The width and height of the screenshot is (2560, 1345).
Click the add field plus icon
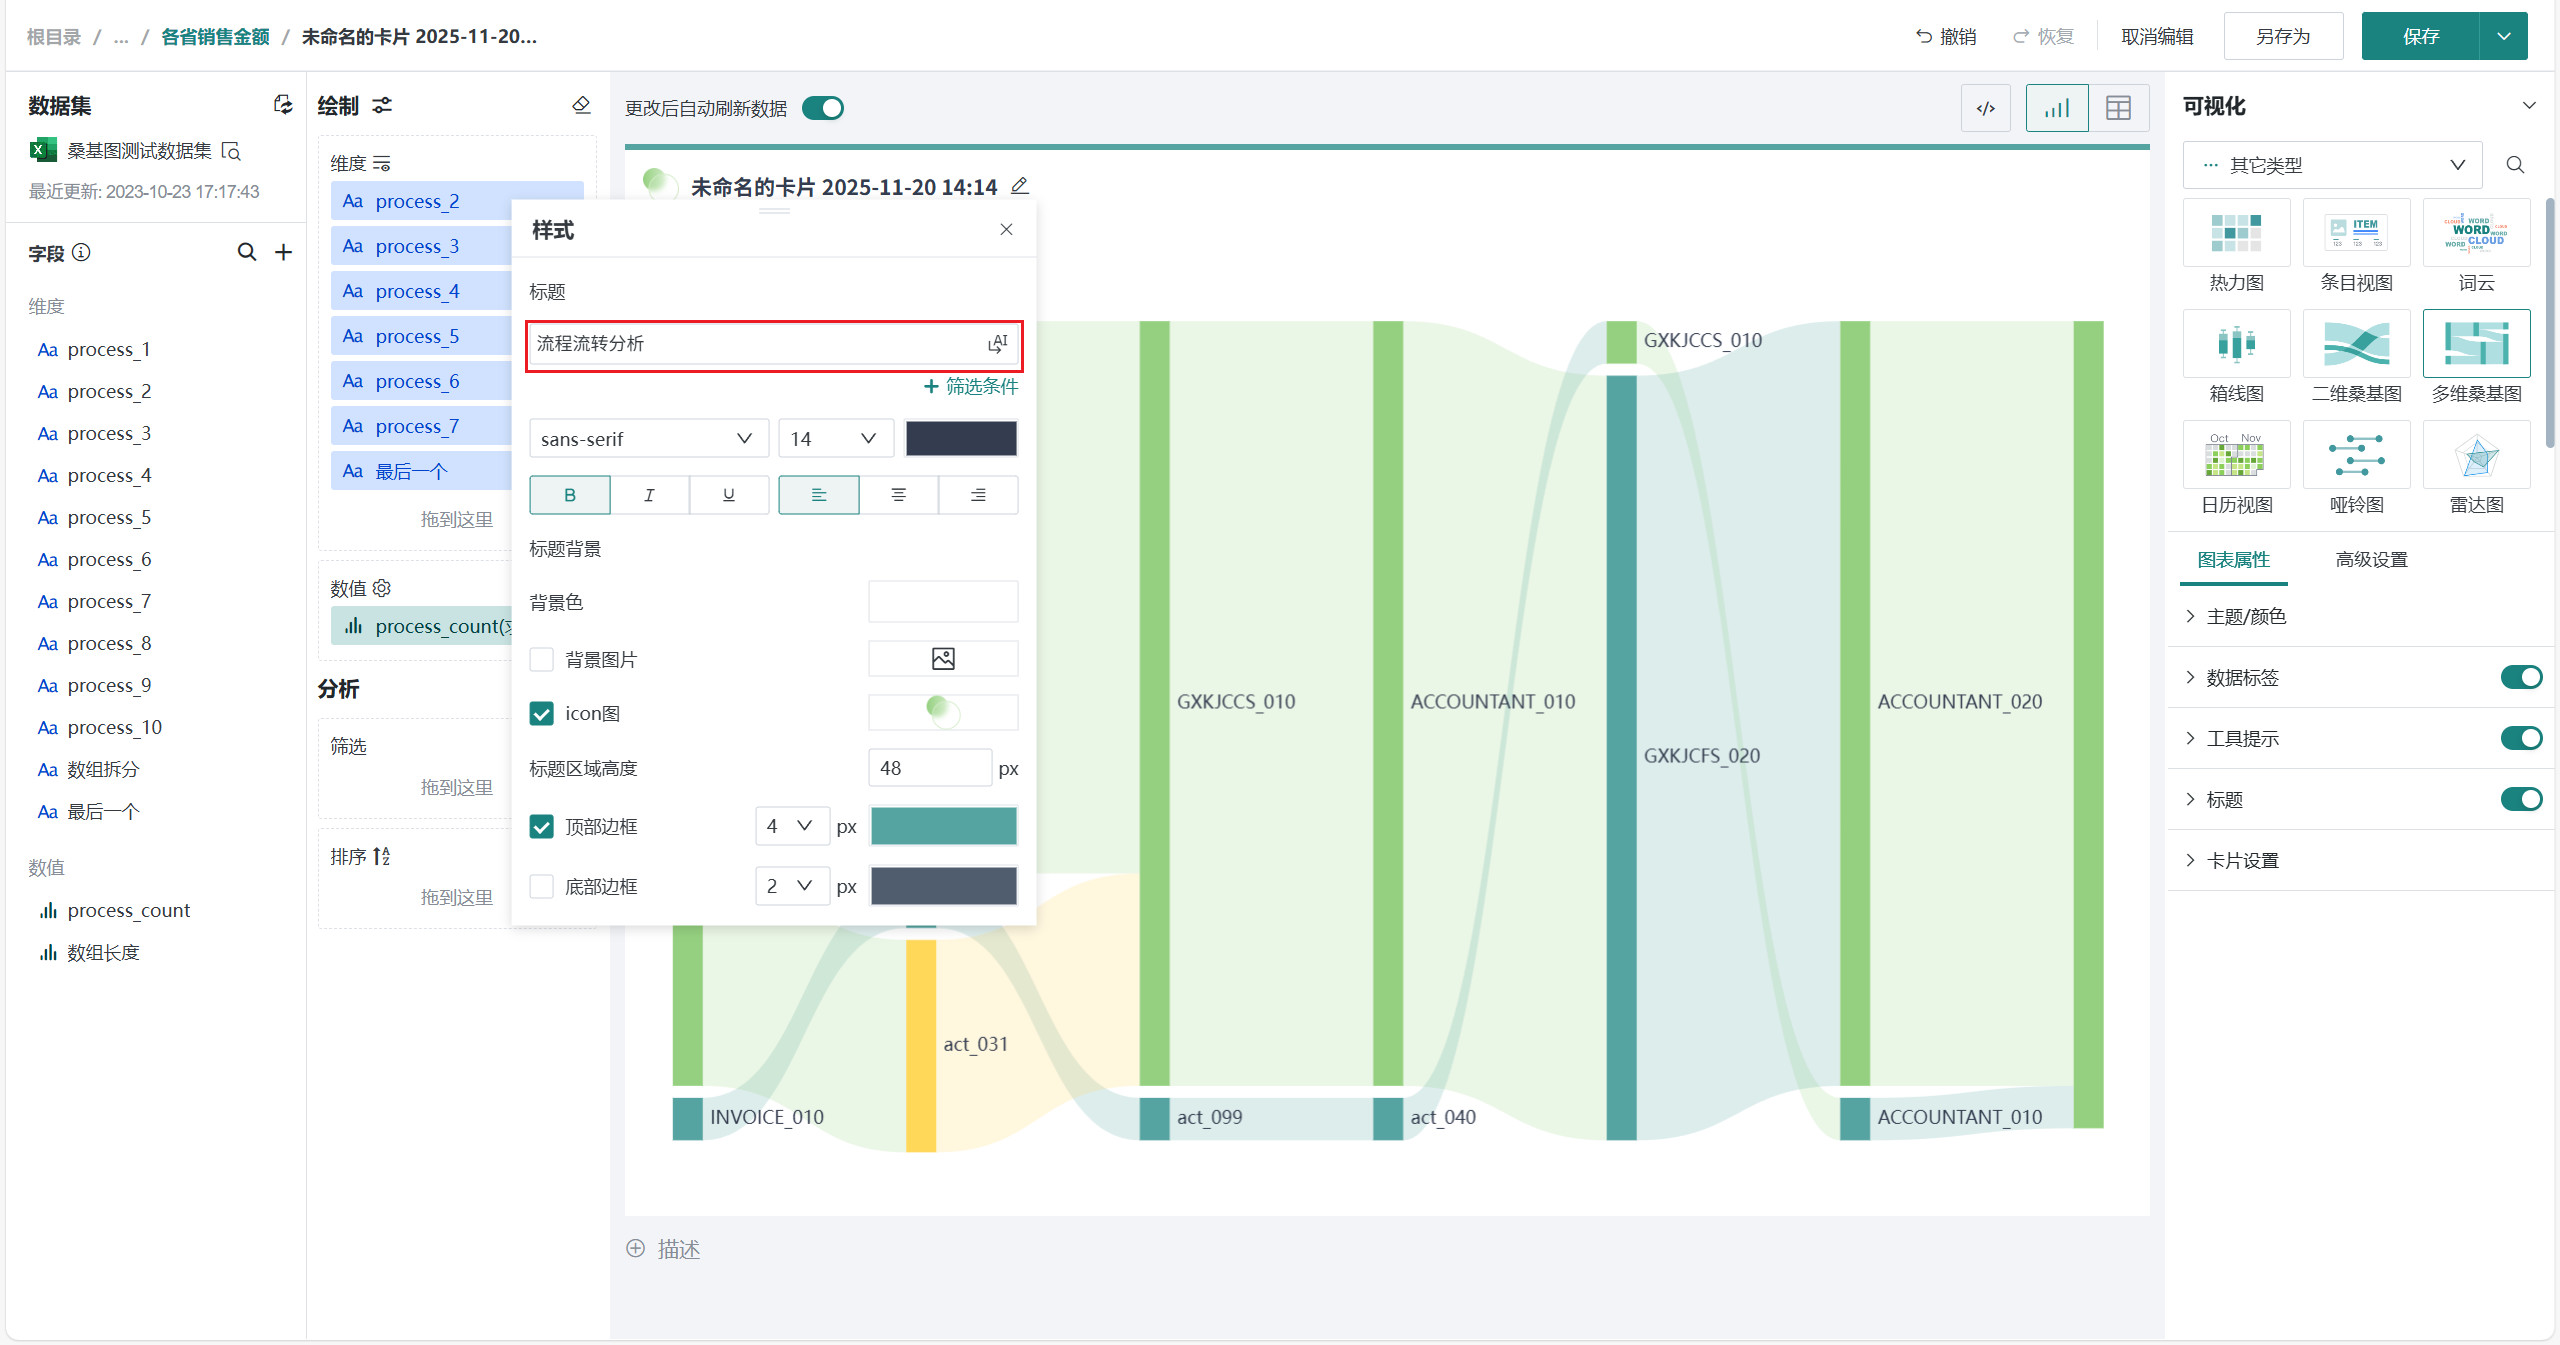click(284, 252)
